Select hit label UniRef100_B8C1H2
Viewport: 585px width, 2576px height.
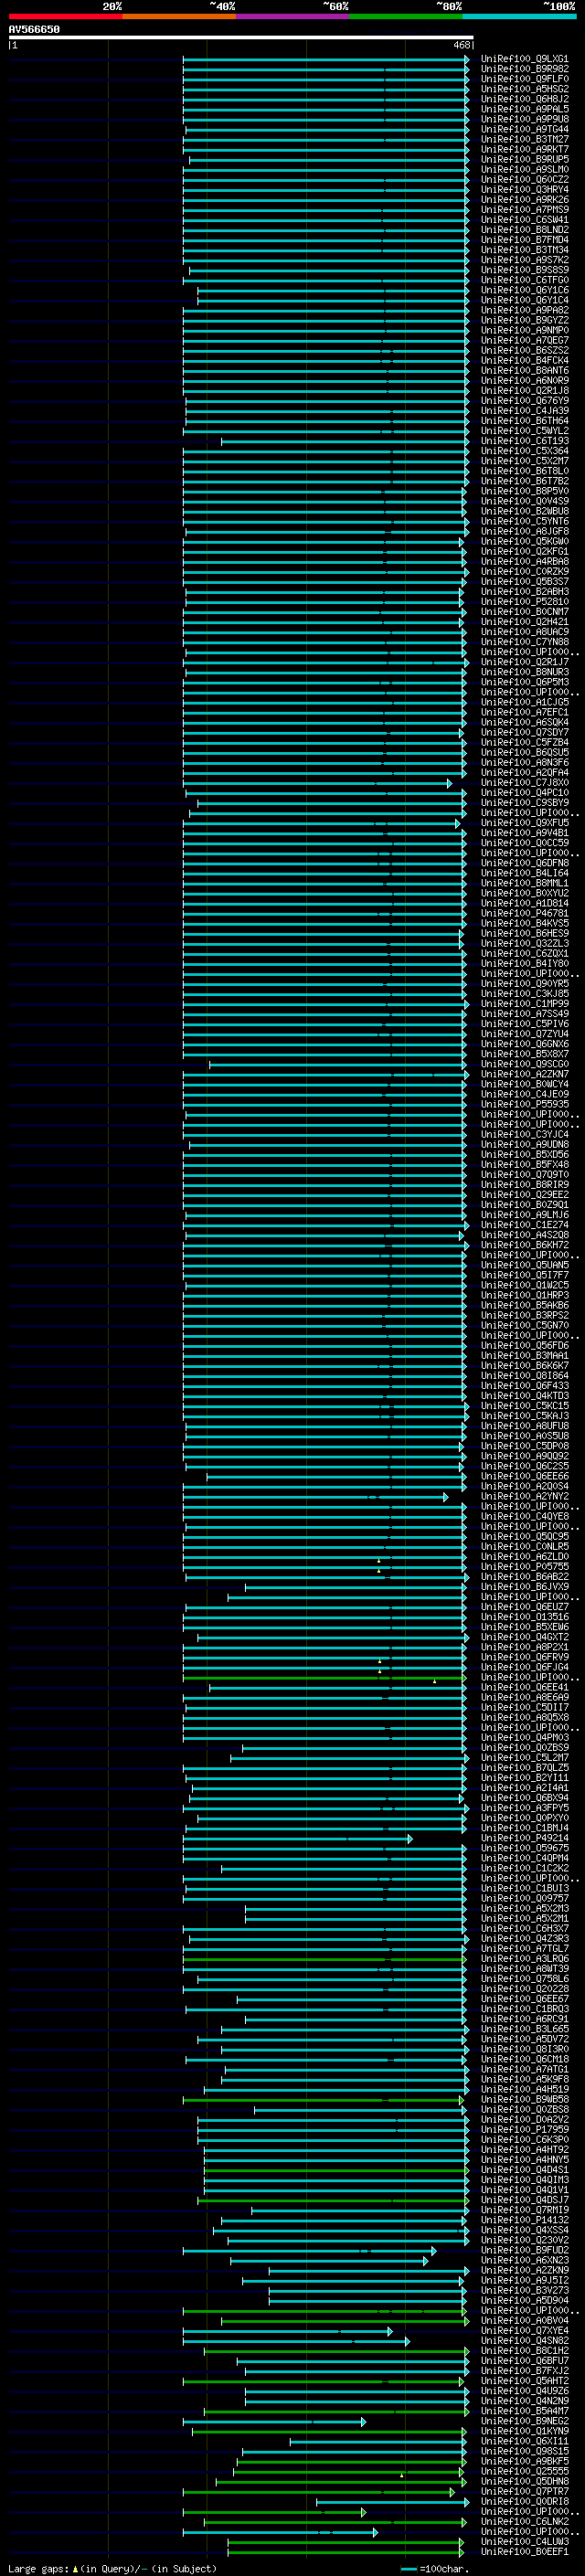525,2350
